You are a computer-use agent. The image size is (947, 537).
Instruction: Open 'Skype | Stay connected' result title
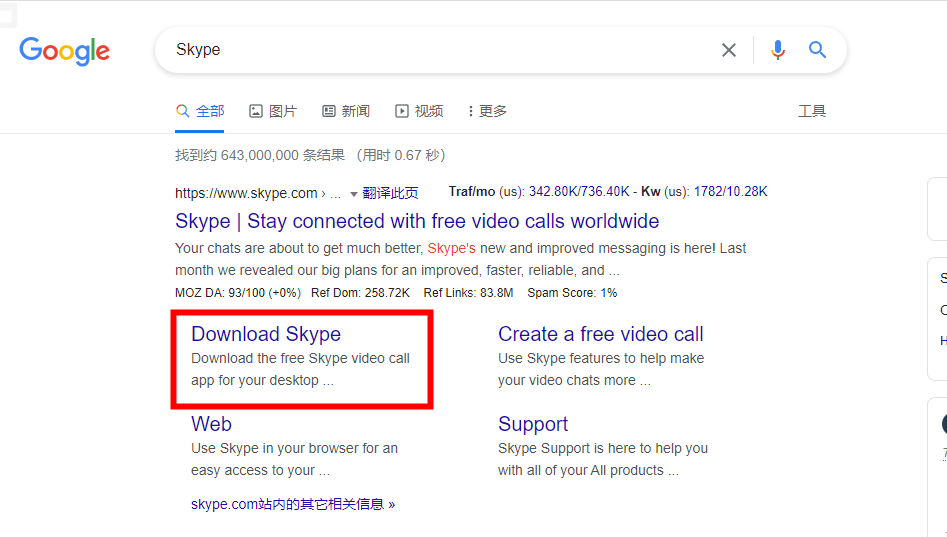(417, 221)
